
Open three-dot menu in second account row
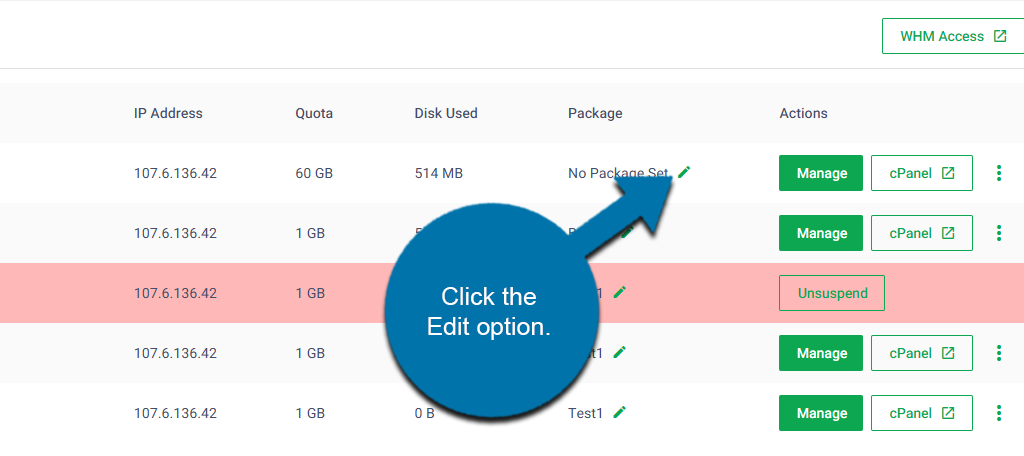(998, 233)
